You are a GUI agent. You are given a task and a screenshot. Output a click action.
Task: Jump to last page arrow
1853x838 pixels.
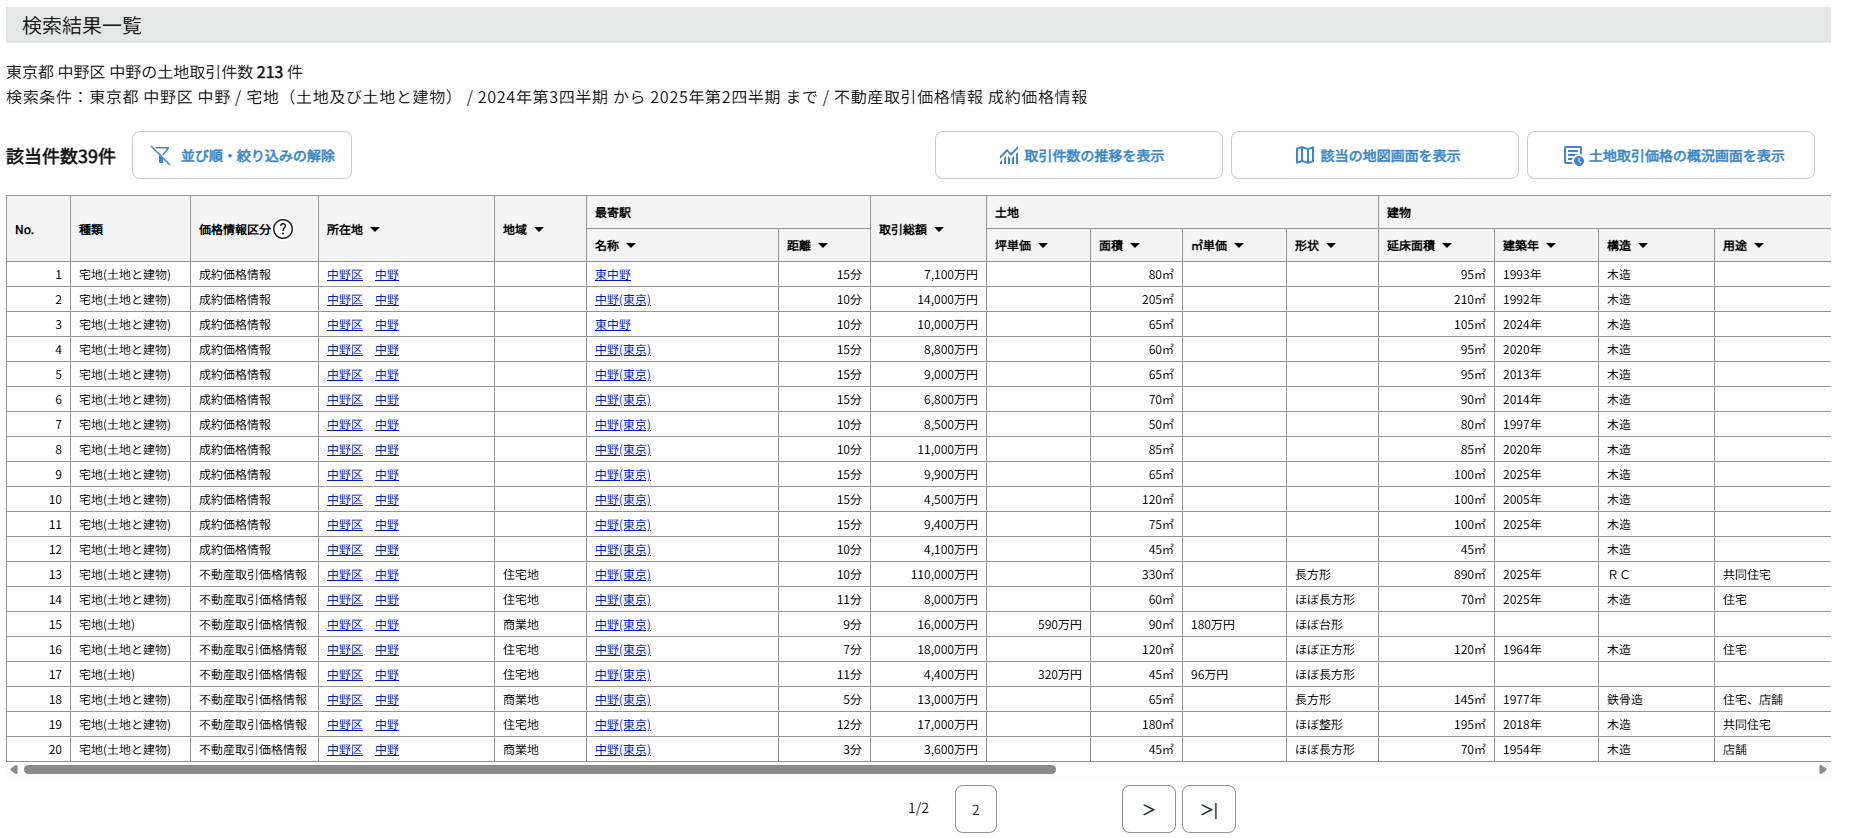(x=1208, y=809)
